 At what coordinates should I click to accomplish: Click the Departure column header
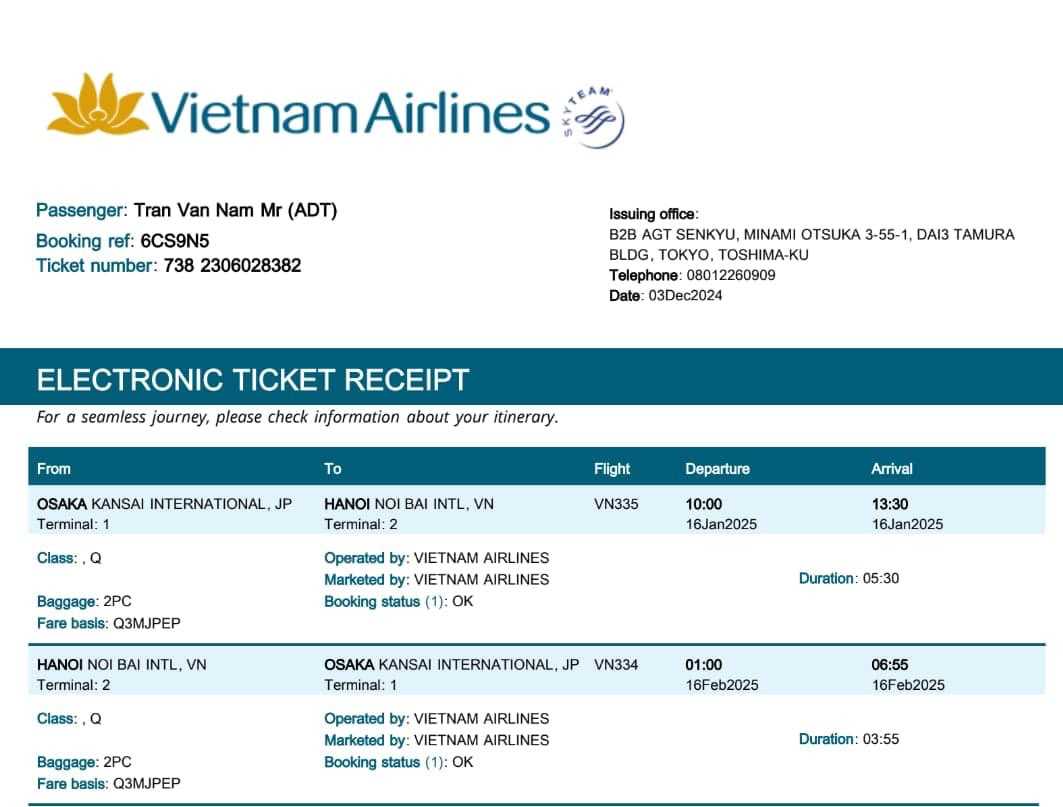point(717,468)
